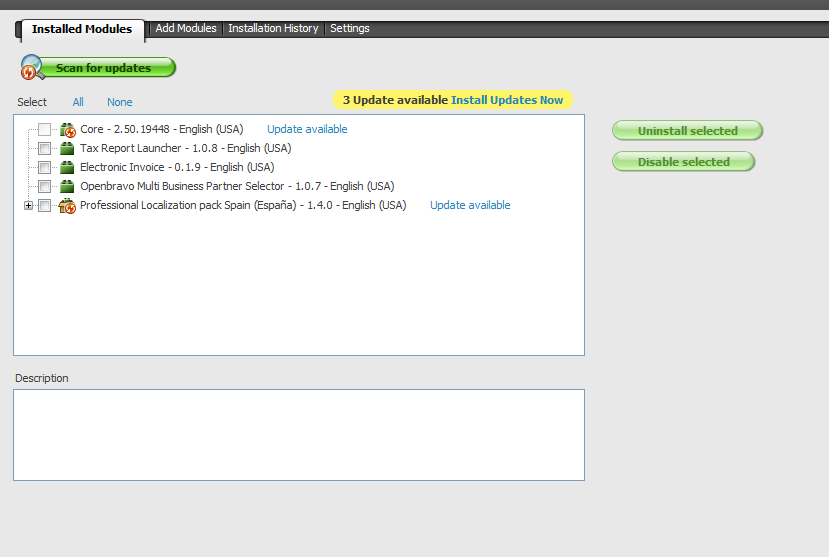Image resolution: width=829 pixels, height=557 pixels.
Task: Check the Openbravo Multi Business Partner Selector checkbox
Action: pos(44,187)
